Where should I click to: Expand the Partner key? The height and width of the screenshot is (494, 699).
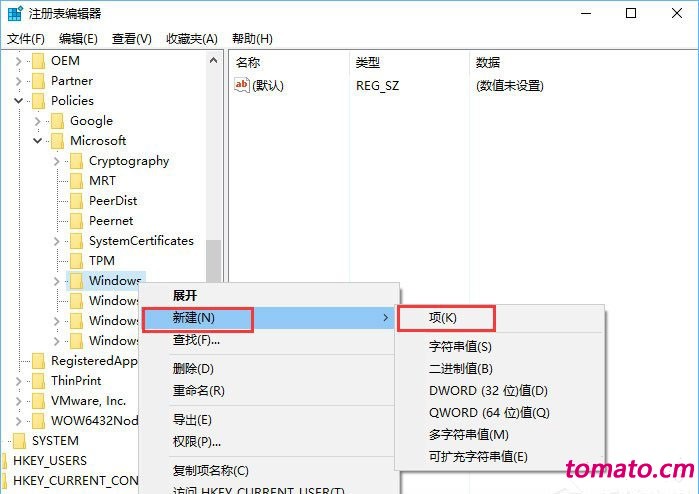coord(18,81)
